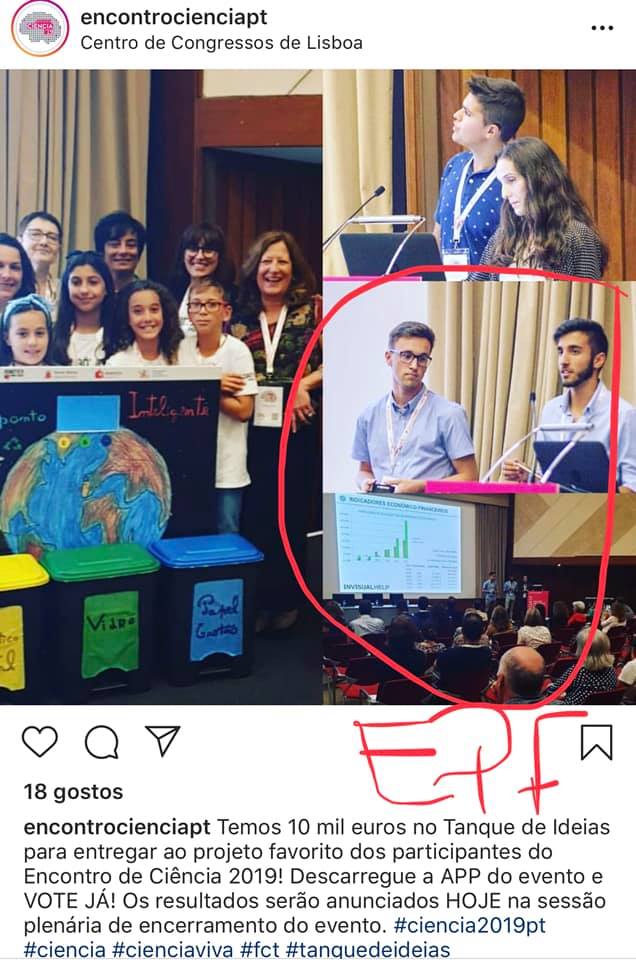Tap the group photo with recycling bins
This screenshot has width=636, height=960.
161,387
